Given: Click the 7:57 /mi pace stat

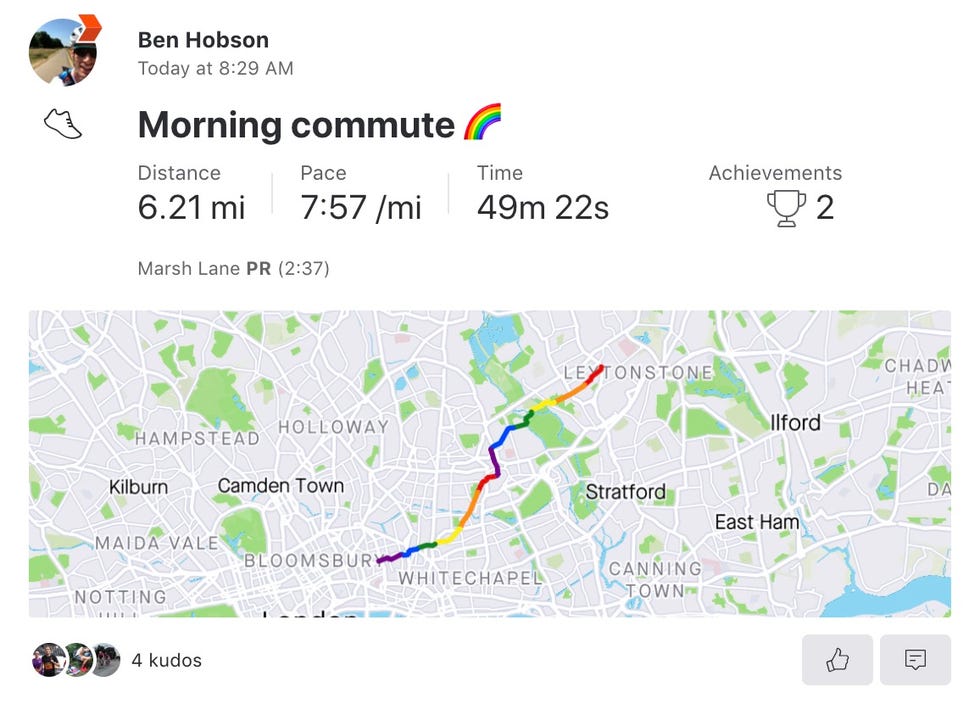Looking at the screenshot, I should click(x=361, y=207).
